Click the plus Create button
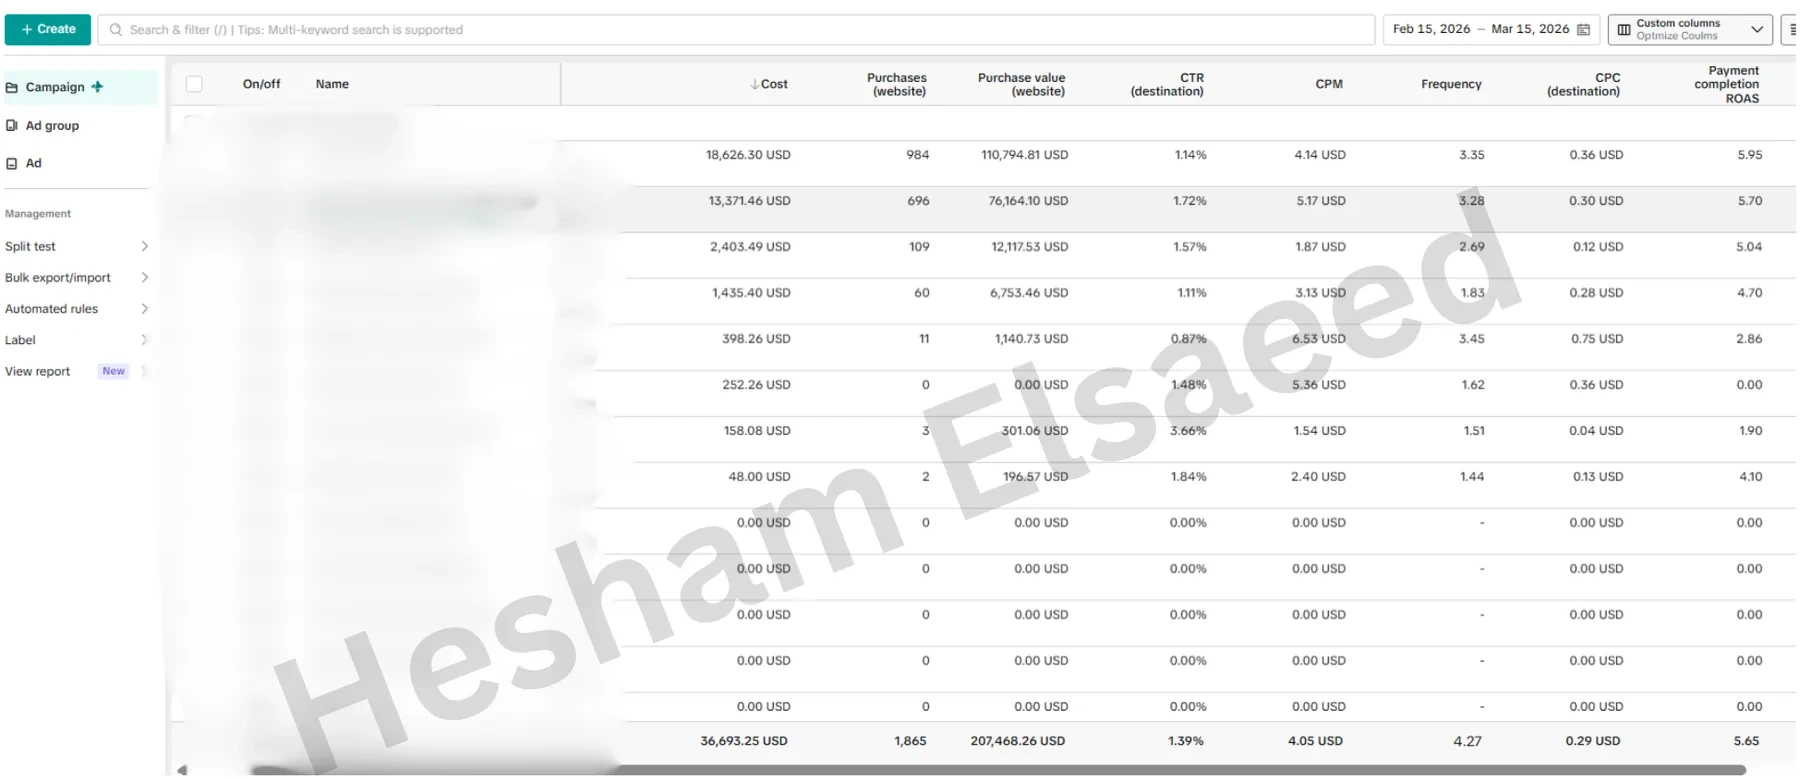This screenshot has width=1800, height=779. point(48,29)
